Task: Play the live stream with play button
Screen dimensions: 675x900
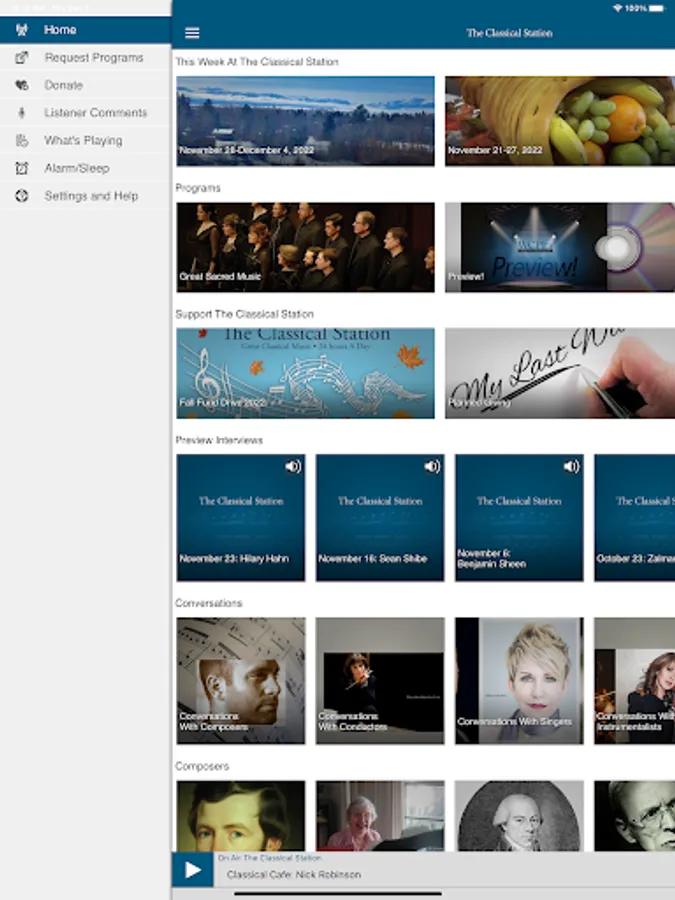Action: (x=193, y=870)
